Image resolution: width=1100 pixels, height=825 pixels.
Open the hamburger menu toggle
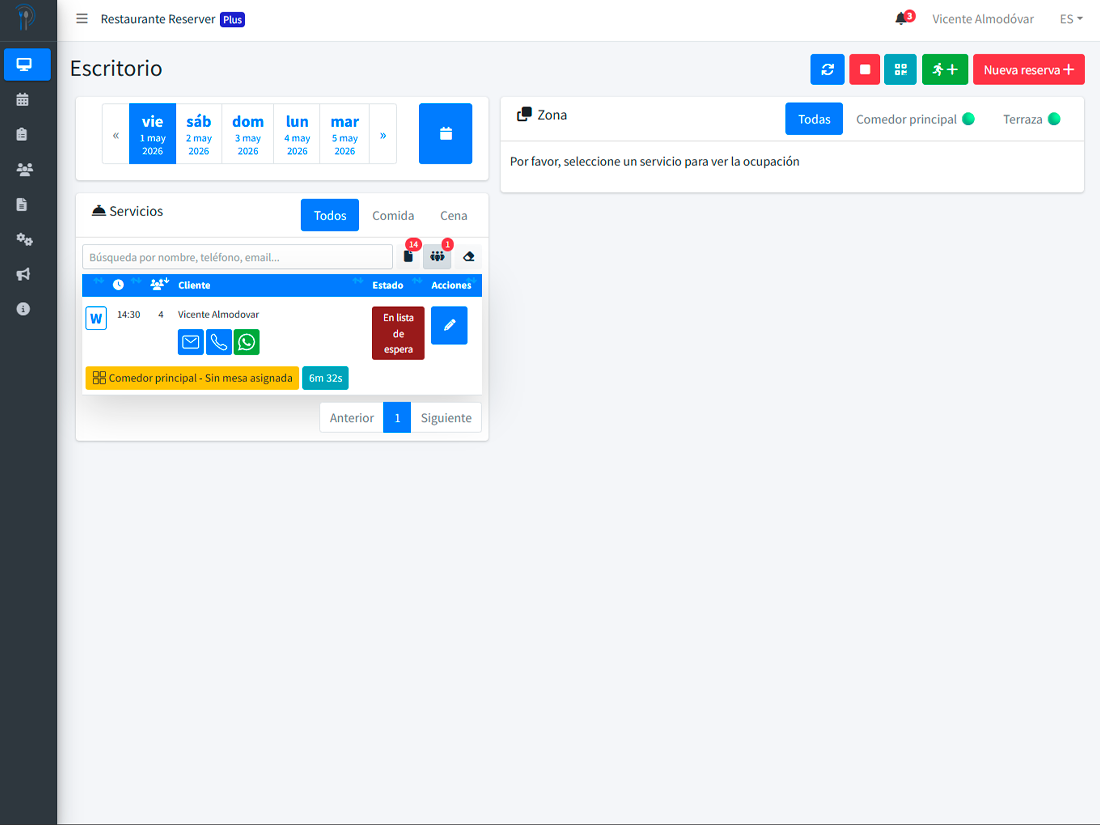pyautogui.click(x=82, y=19)
